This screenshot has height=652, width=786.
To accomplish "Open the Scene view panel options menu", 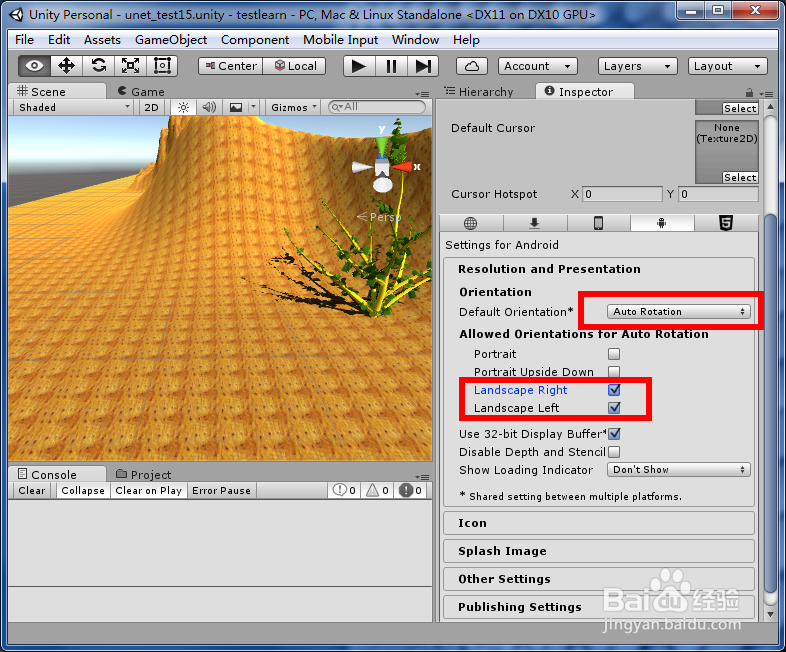I will [423, 94].
